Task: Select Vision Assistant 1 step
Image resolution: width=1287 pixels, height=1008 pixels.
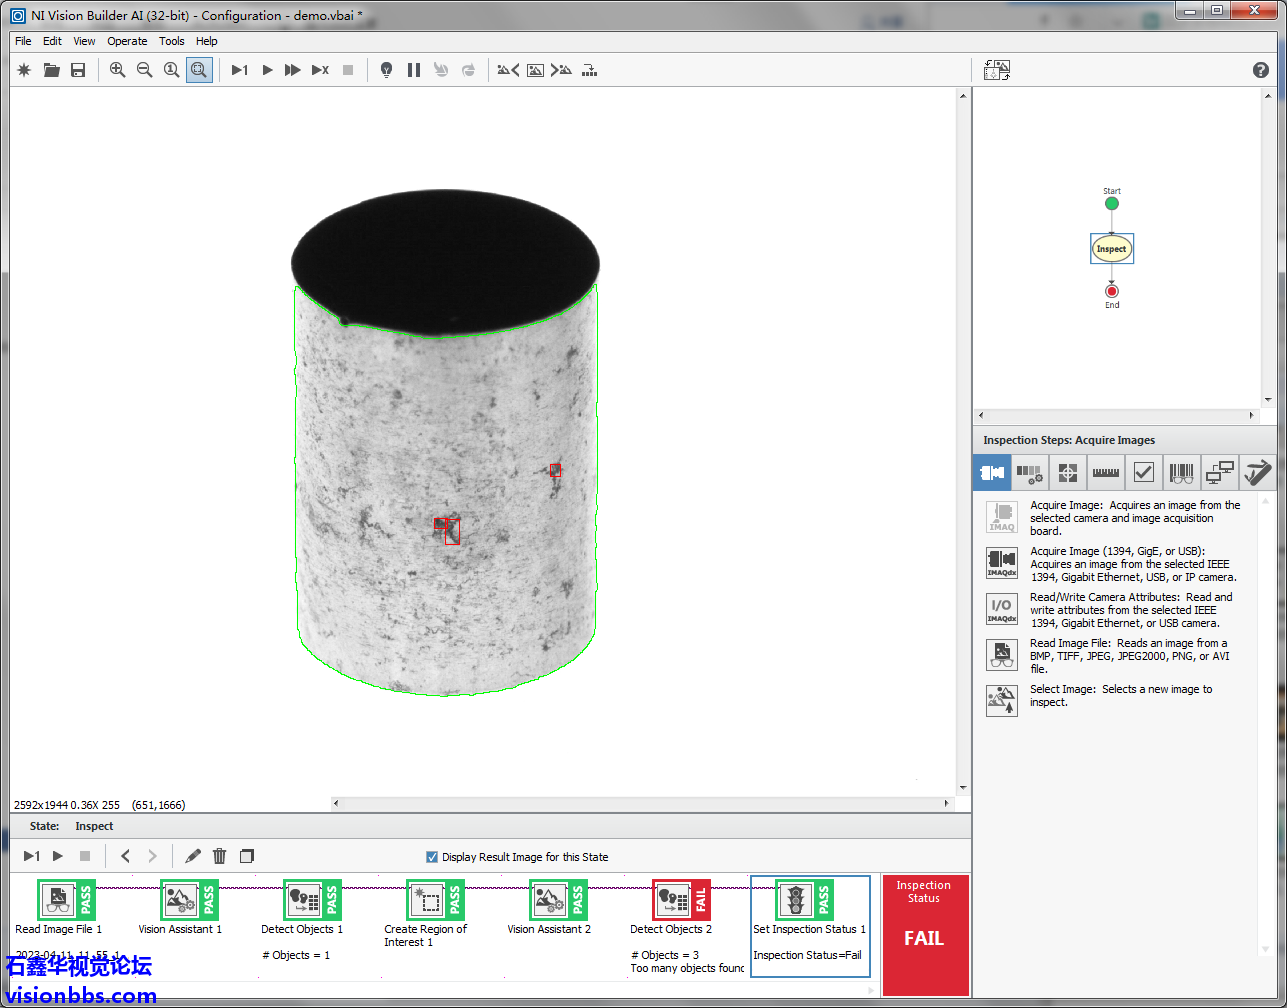Action: 189,900
